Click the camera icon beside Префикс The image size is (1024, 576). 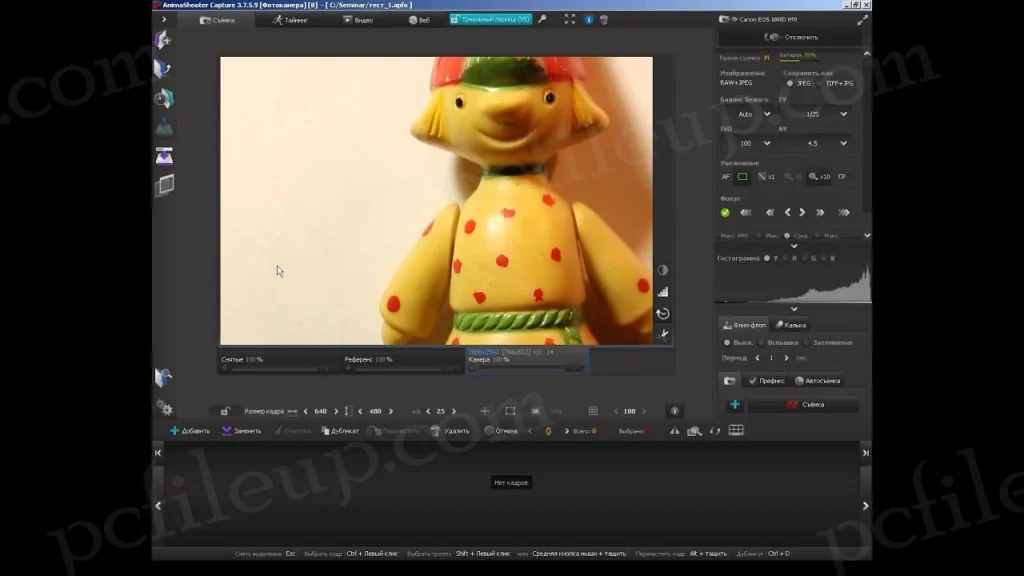731,381
